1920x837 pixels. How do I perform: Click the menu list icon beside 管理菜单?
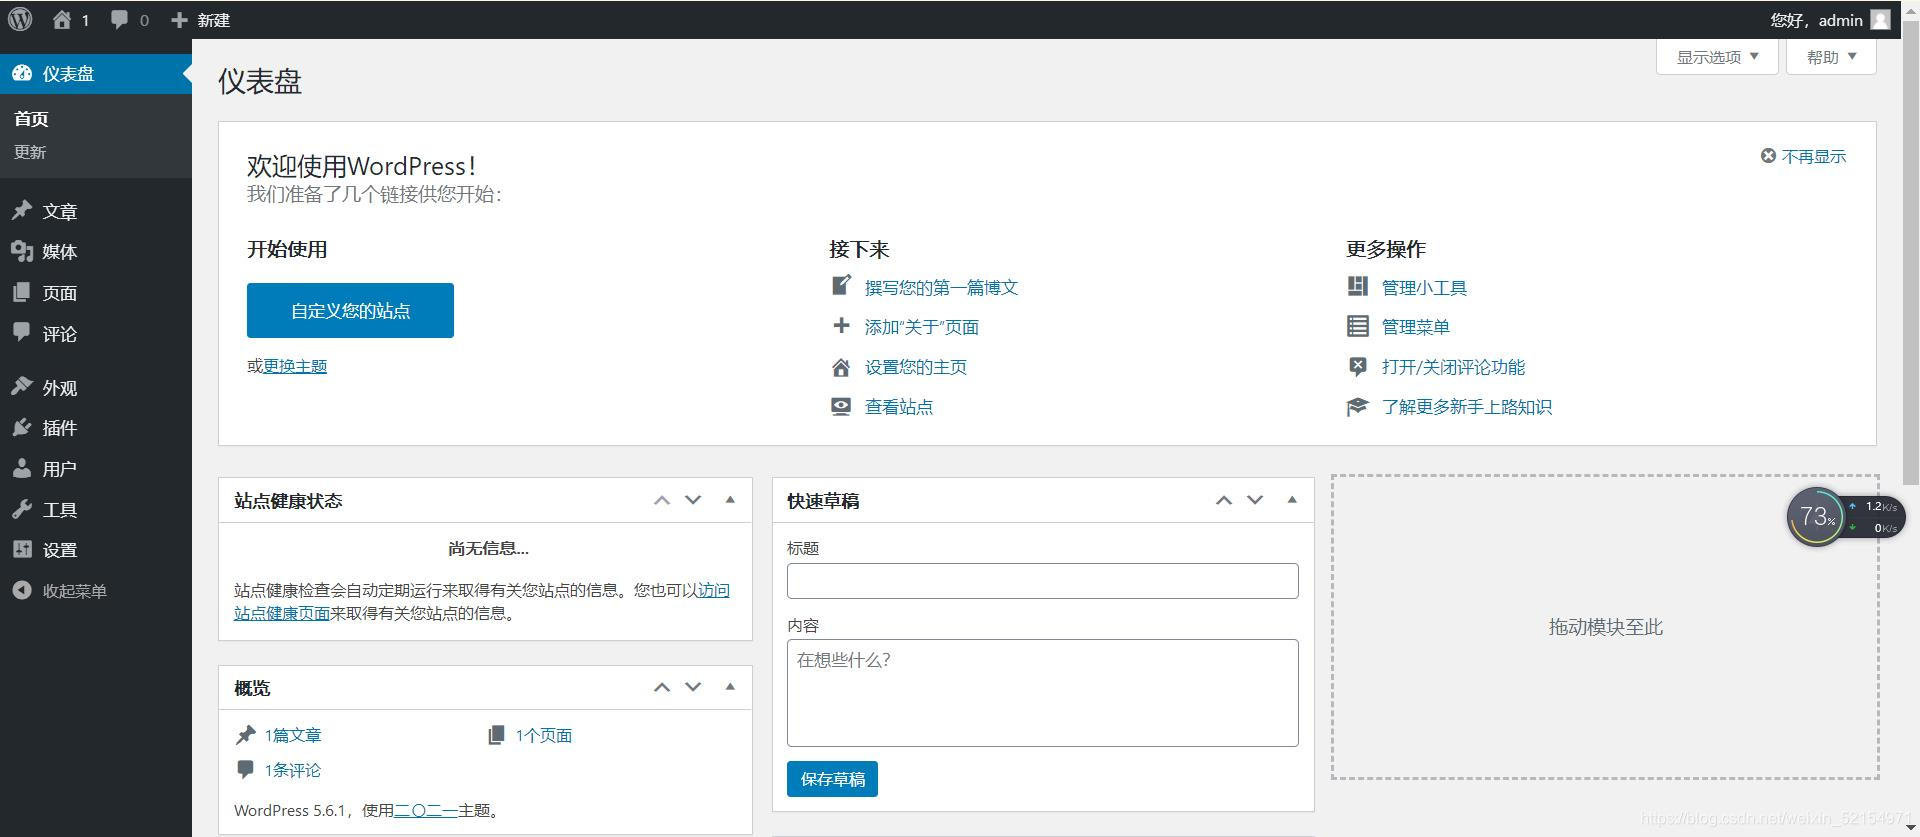[x=1357, y=326]
